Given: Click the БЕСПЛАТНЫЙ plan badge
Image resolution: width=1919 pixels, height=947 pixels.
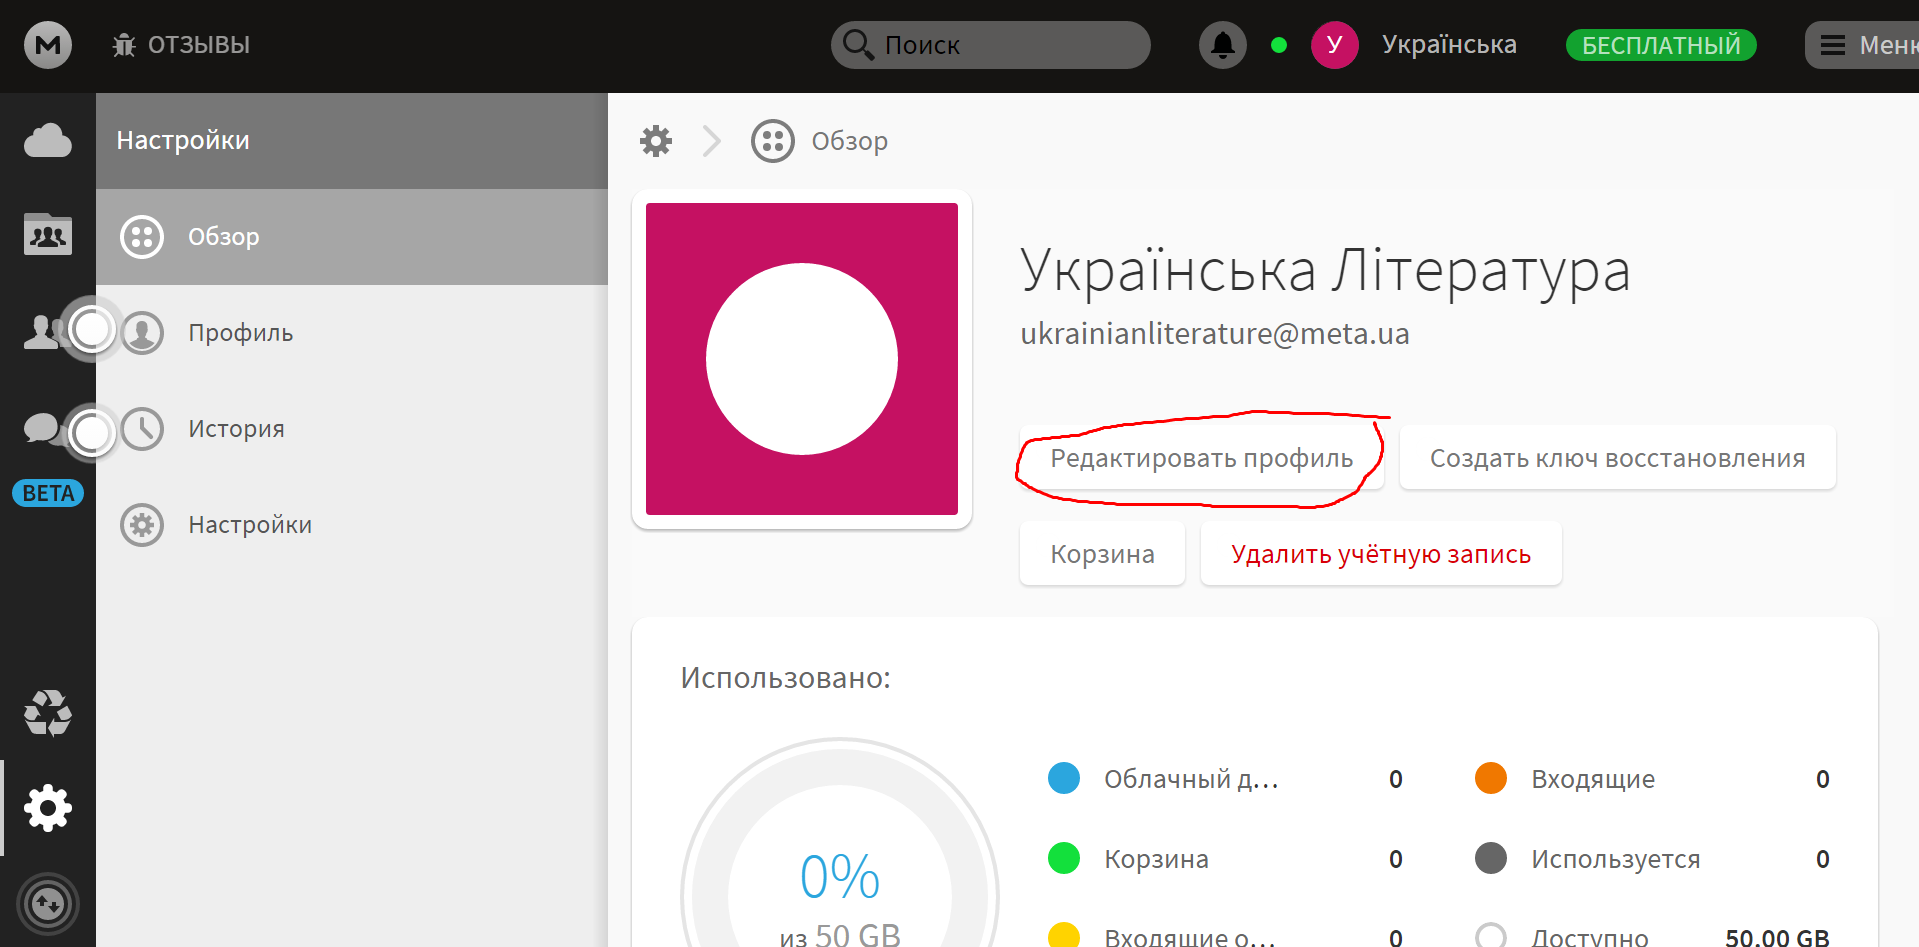Looking at the screenshot, I should point(1661,45).
